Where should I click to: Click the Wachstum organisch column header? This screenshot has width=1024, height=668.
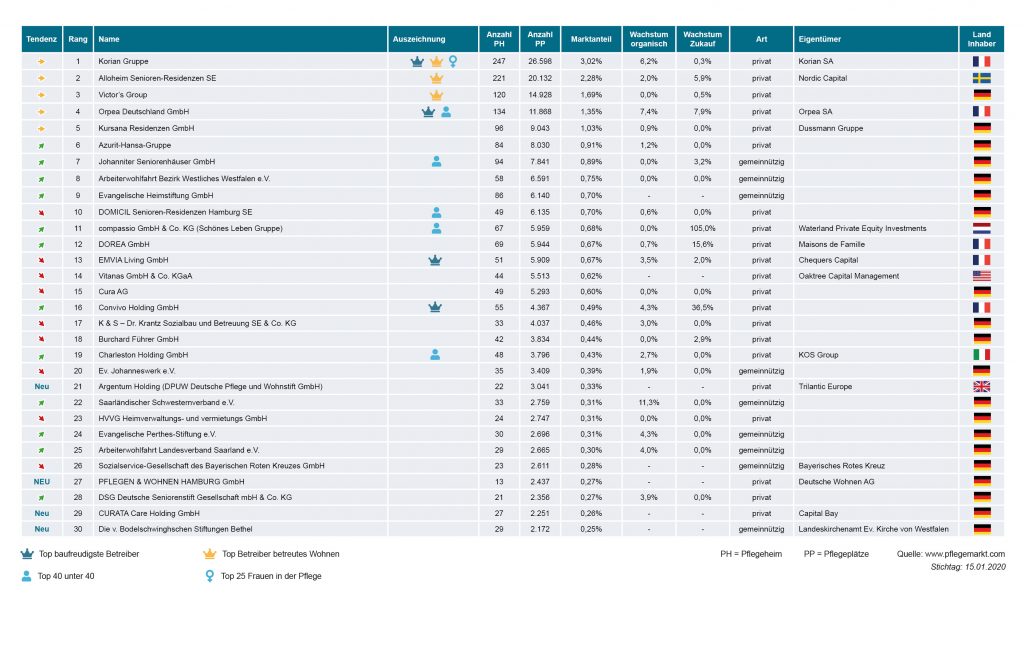[648, 39]
